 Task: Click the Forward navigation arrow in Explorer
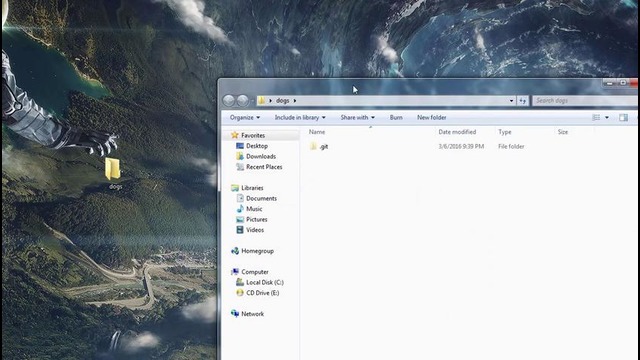(242, 100)
